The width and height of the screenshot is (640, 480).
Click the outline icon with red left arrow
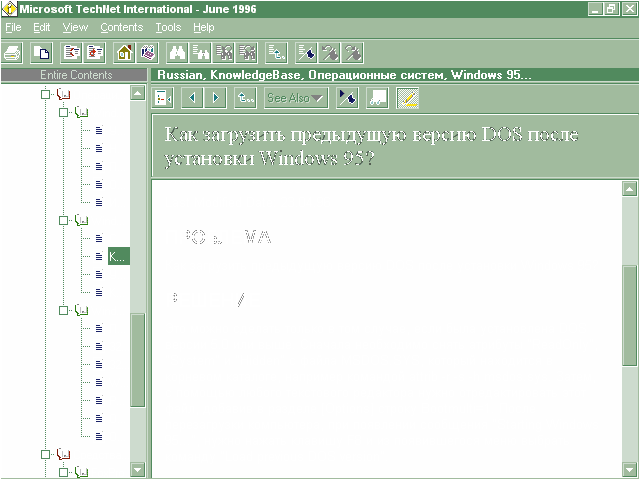[x=71, y=53]
